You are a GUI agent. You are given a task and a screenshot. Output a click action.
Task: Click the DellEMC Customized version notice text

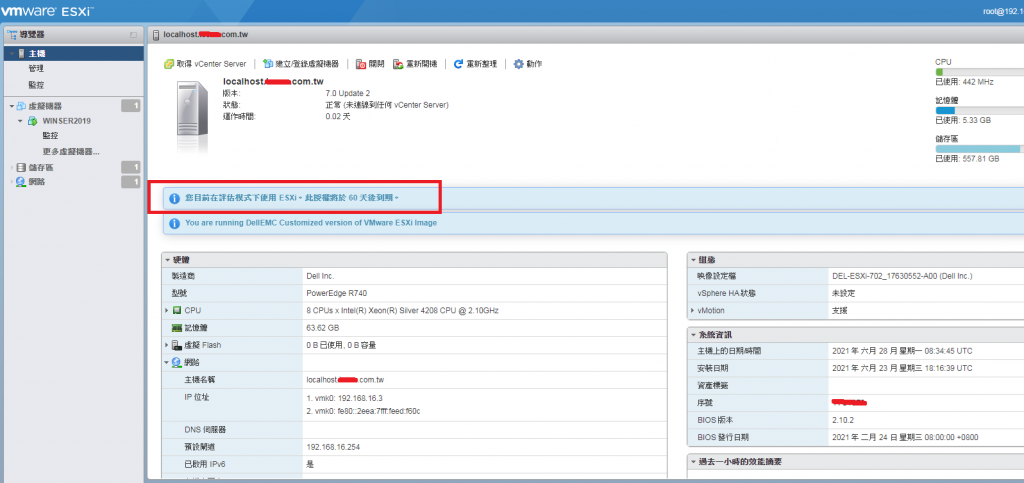(x=311, y=223)
